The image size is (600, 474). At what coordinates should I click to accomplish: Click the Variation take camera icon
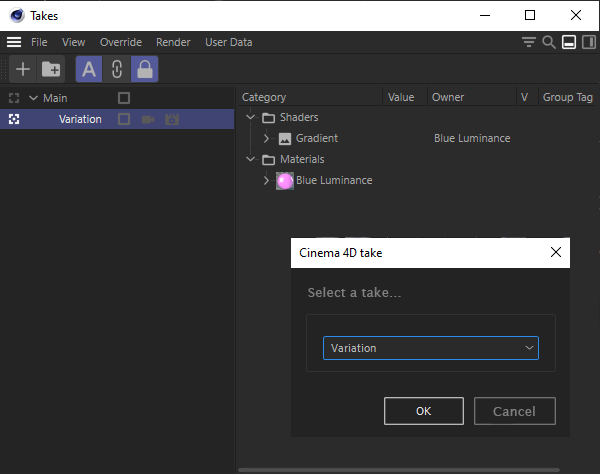148,120
